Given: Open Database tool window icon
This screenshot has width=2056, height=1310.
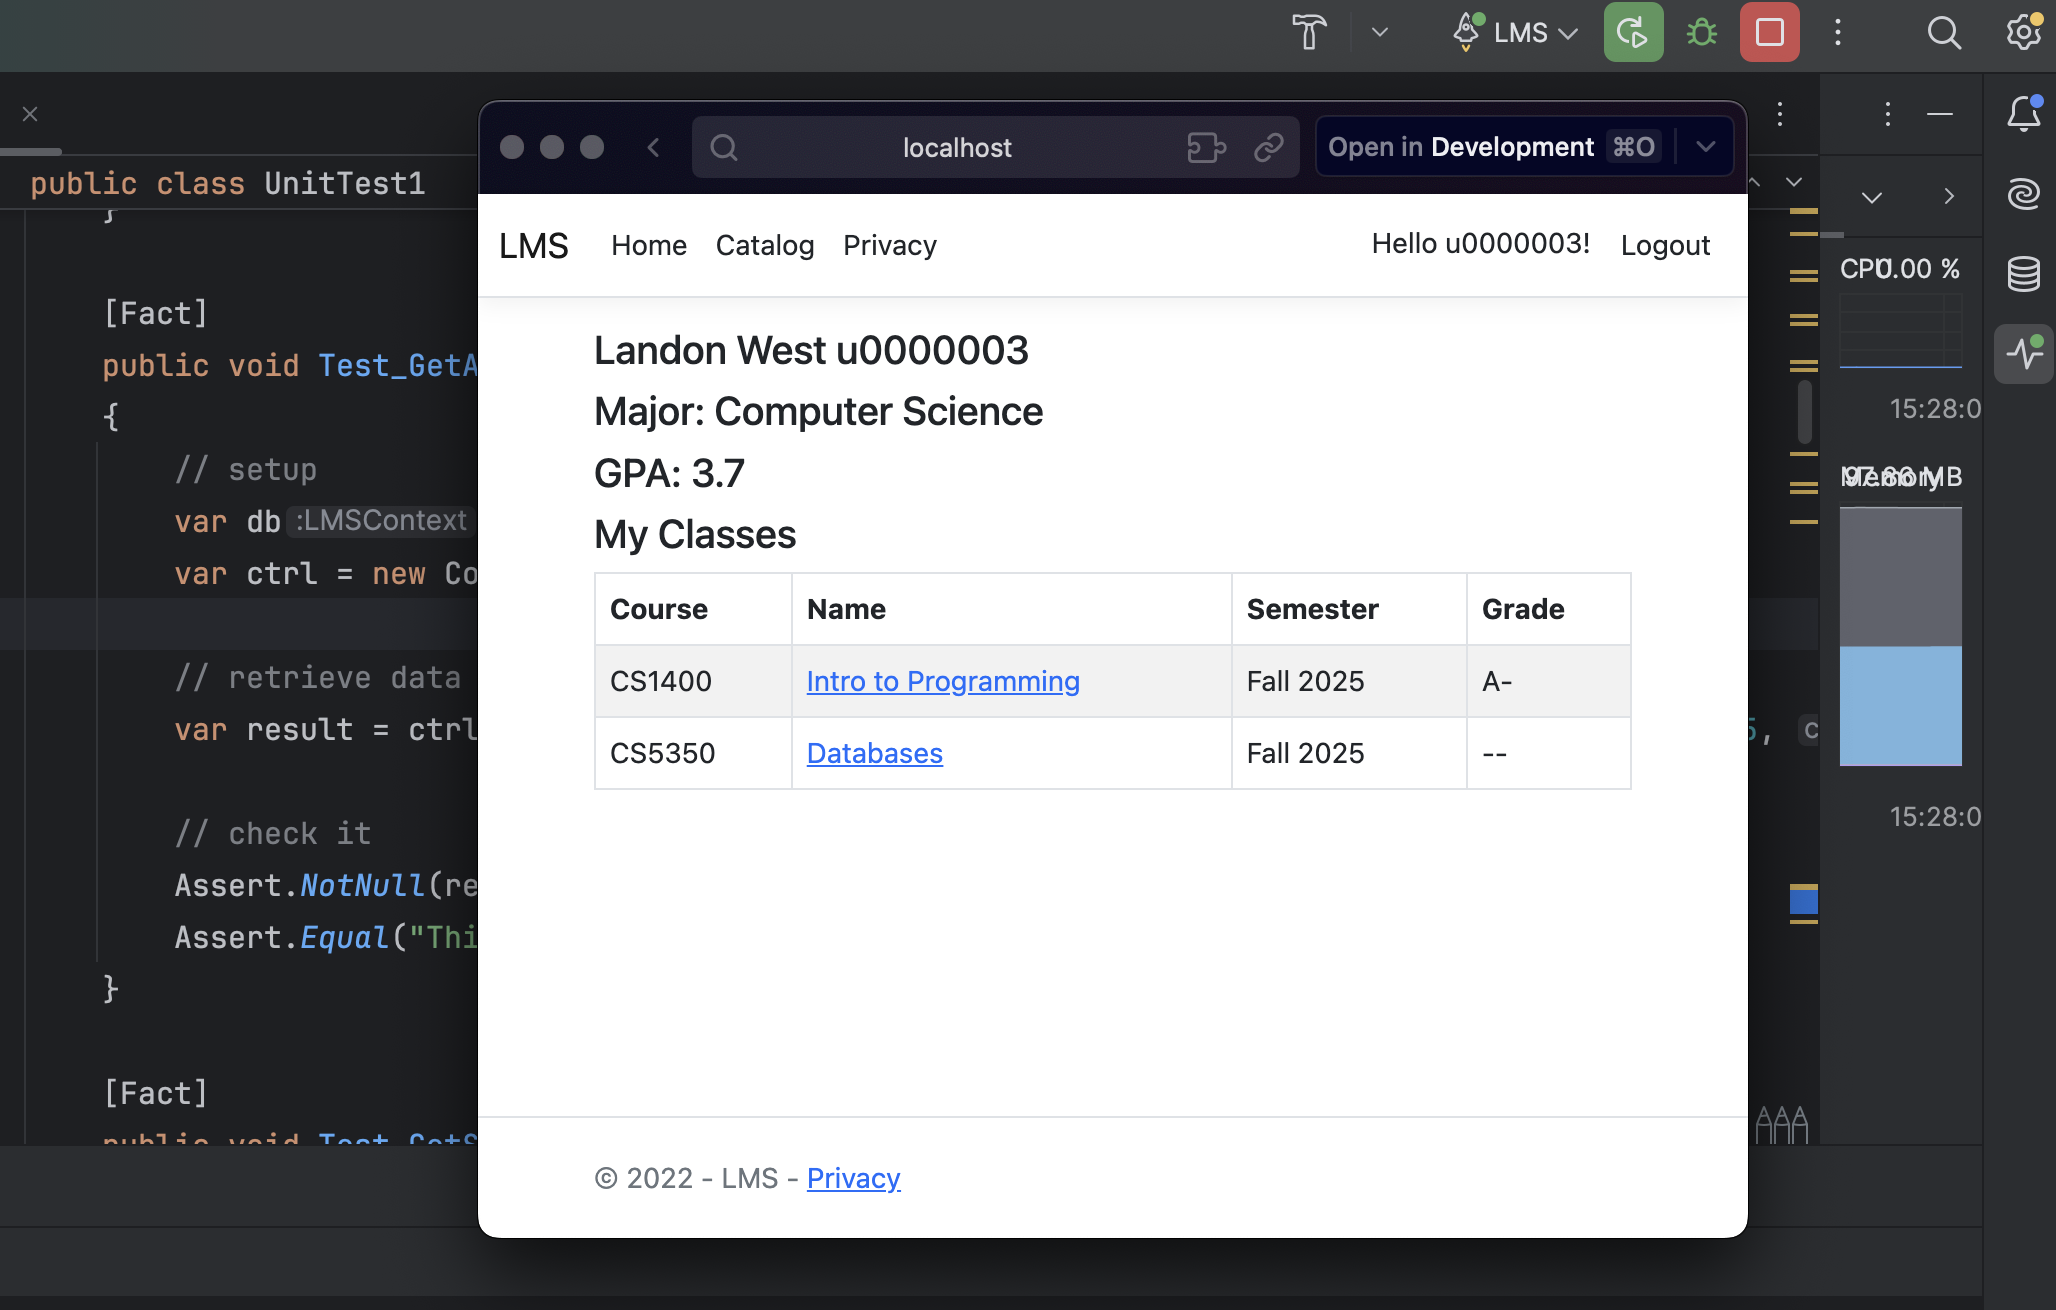Looking at the screenshot, I should pyautogui.click(x=2023, y=273).
